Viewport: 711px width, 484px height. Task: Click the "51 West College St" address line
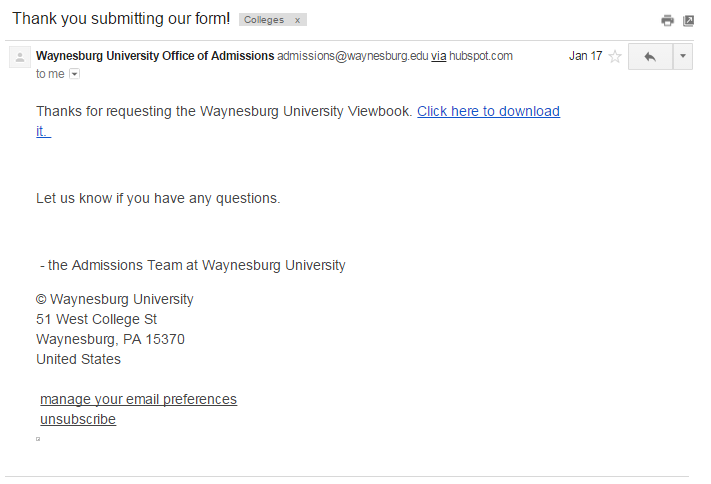pyautogui.click(x=96, y=319)
